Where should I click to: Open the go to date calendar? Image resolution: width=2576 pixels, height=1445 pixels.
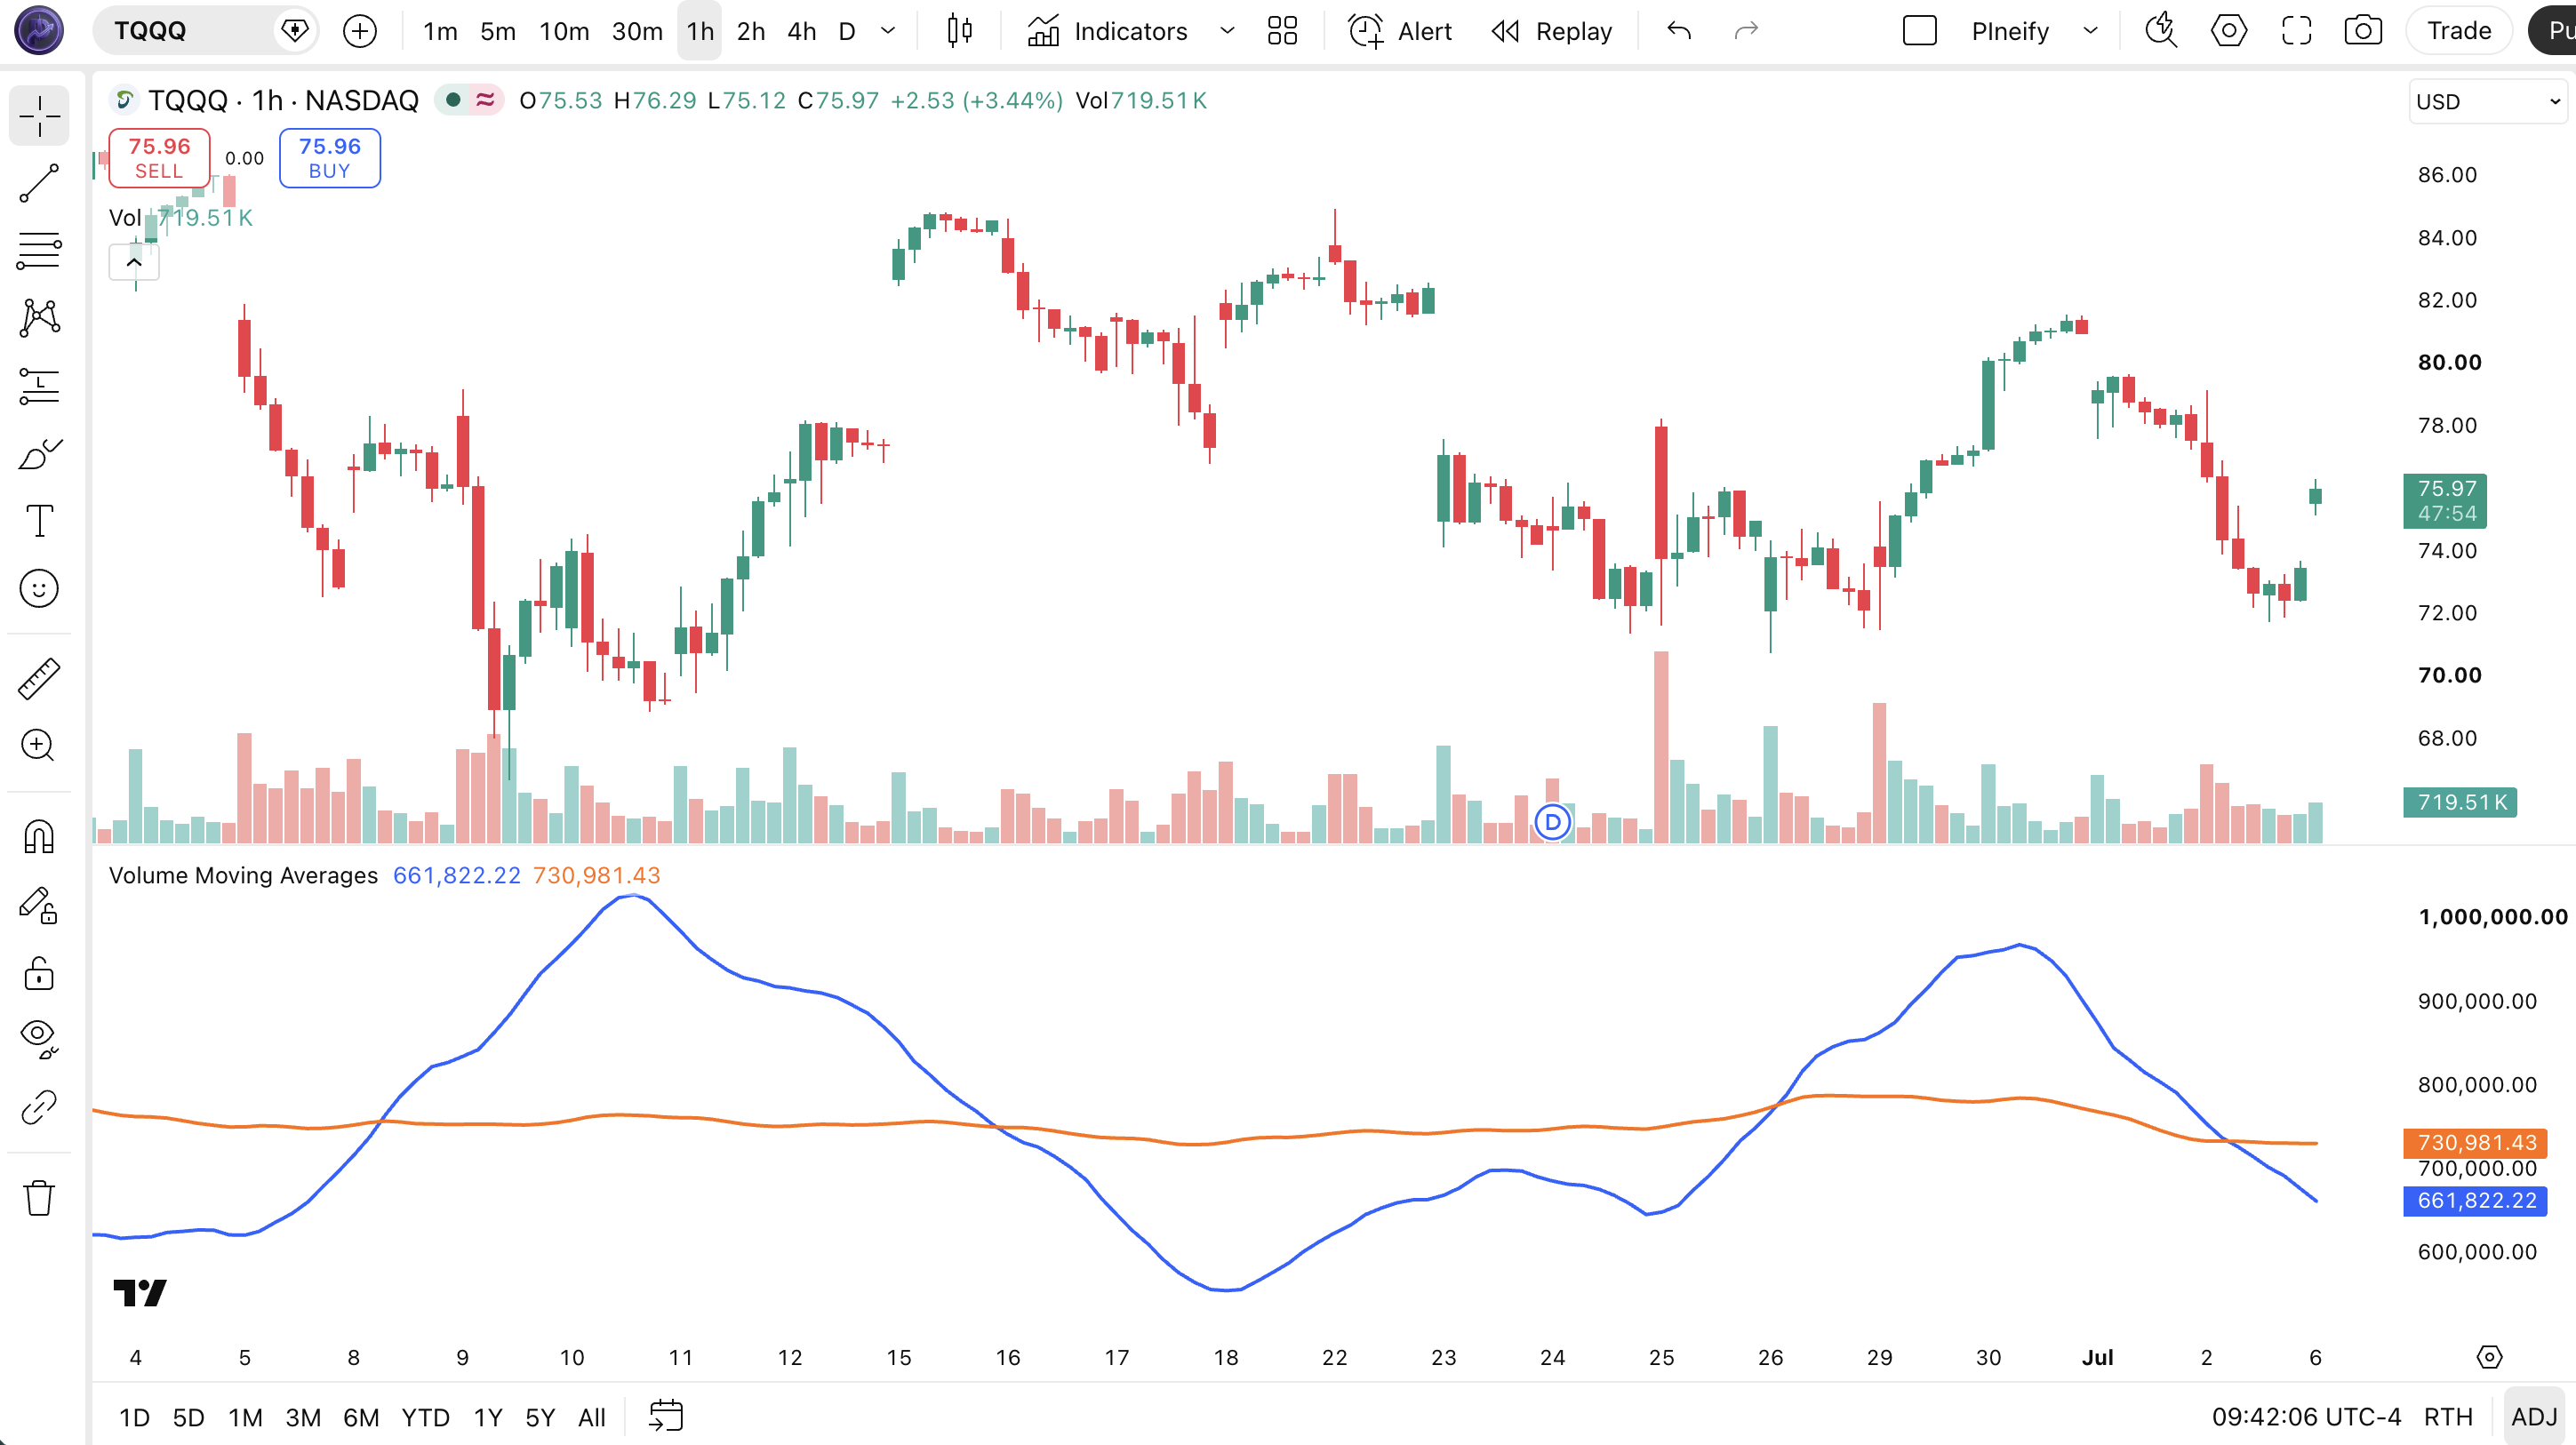(x=665, y=1416)
